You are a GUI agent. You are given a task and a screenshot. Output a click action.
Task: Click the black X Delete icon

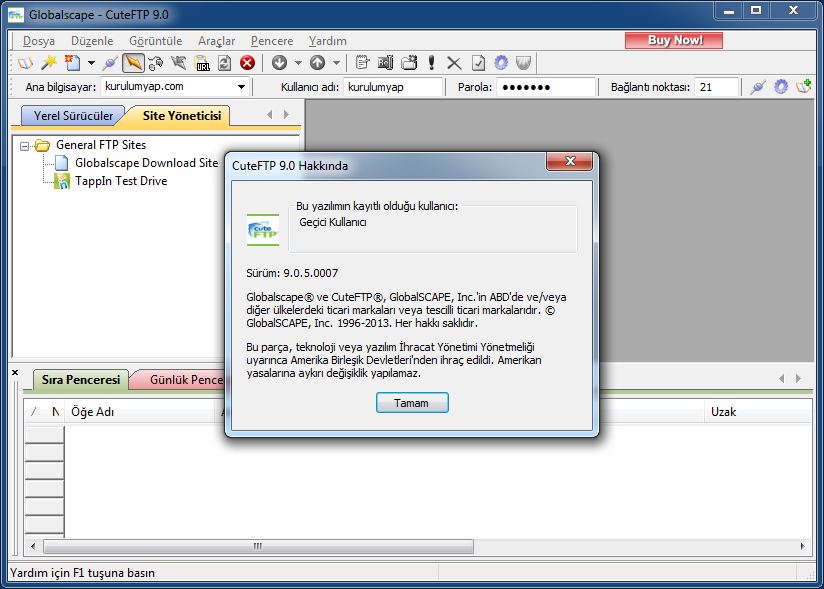coord(454,63)
